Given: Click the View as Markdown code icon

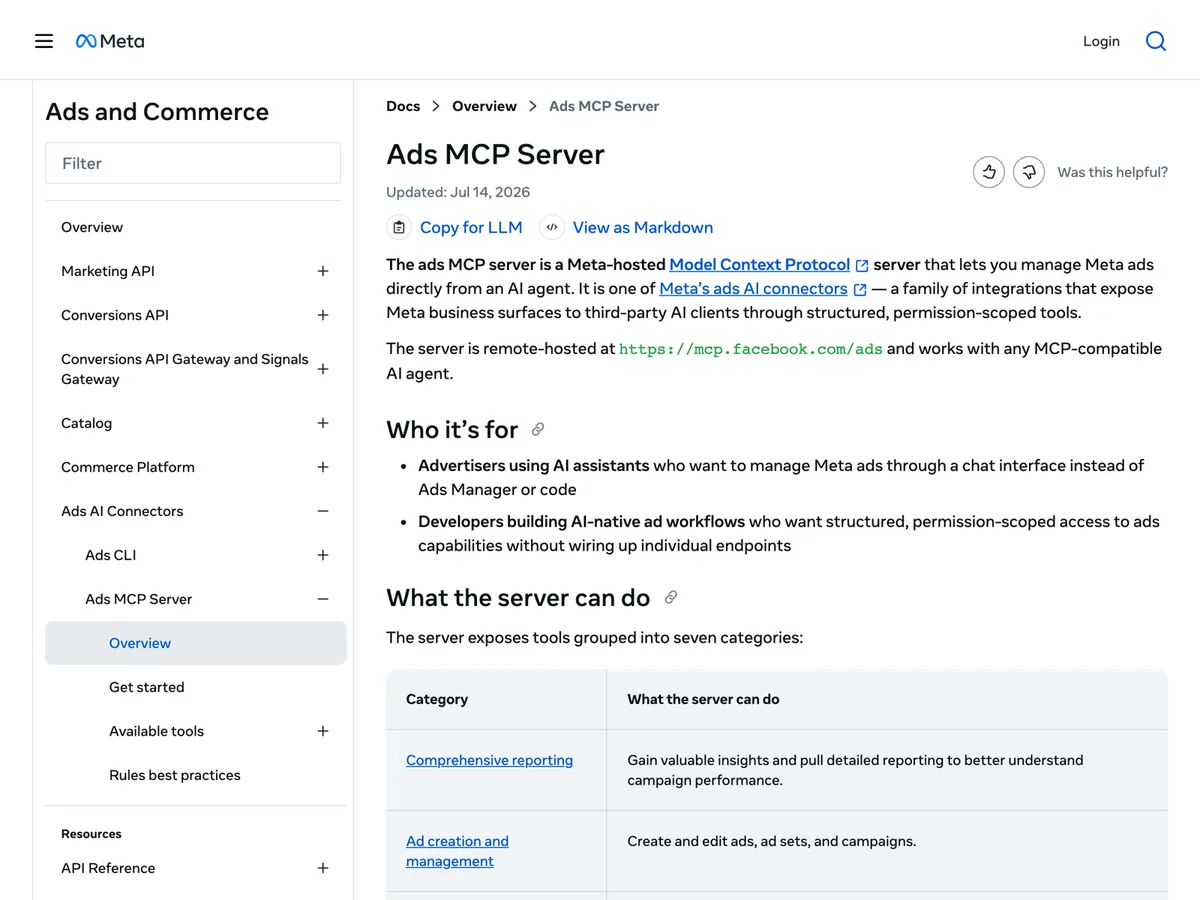Looking at the screenshot, I should (552, 227).
